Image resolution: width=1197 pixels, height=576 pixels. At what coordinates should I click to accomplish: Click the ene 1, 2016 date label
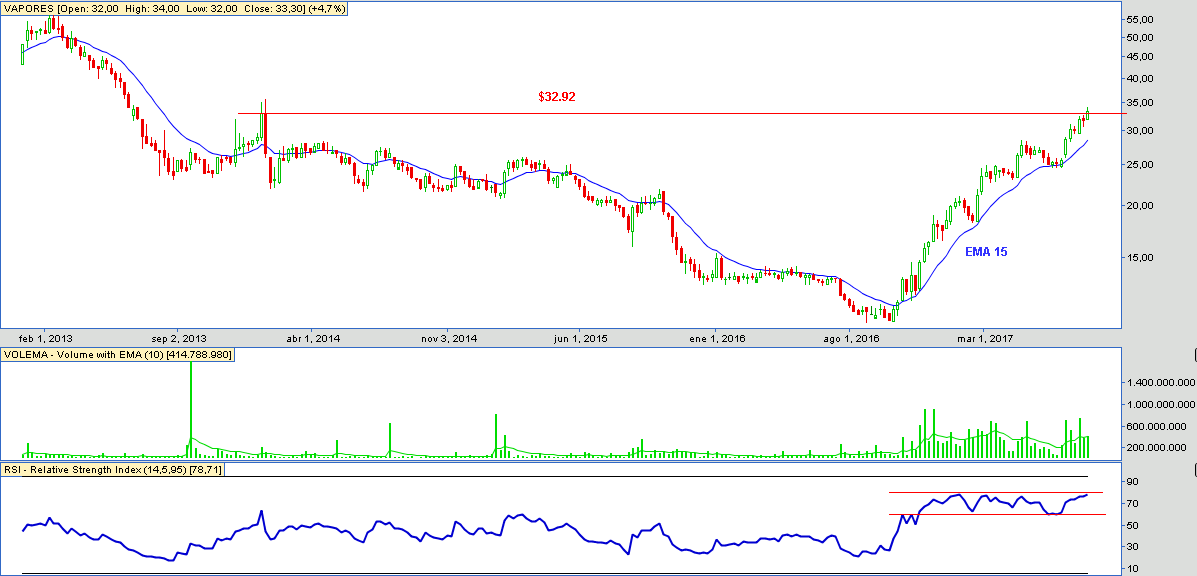tap(718, 337)
